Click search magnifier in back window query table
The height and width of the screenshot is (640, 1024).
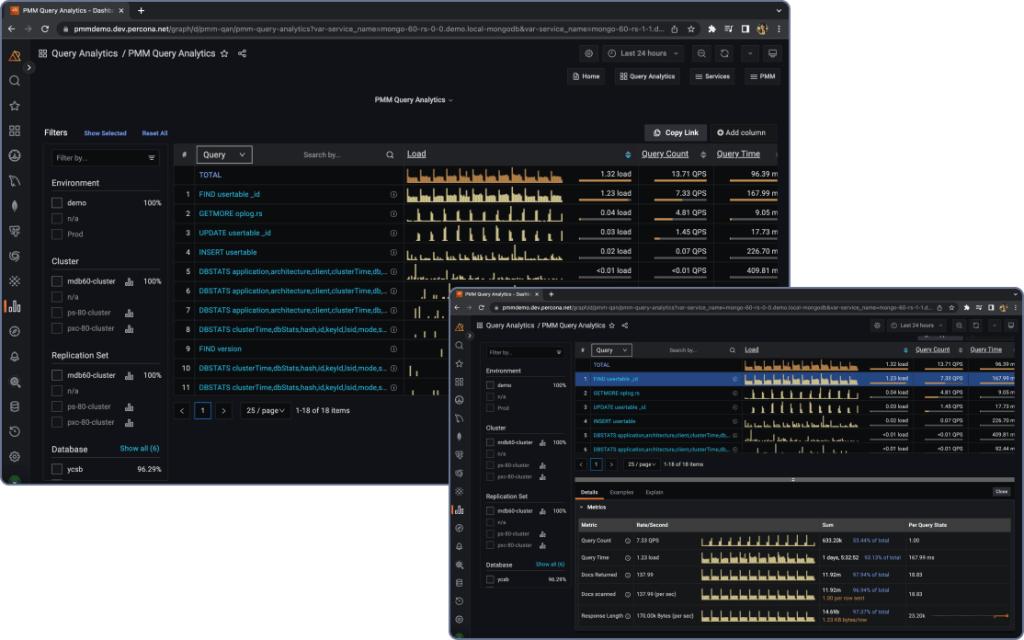coord(390,155)
